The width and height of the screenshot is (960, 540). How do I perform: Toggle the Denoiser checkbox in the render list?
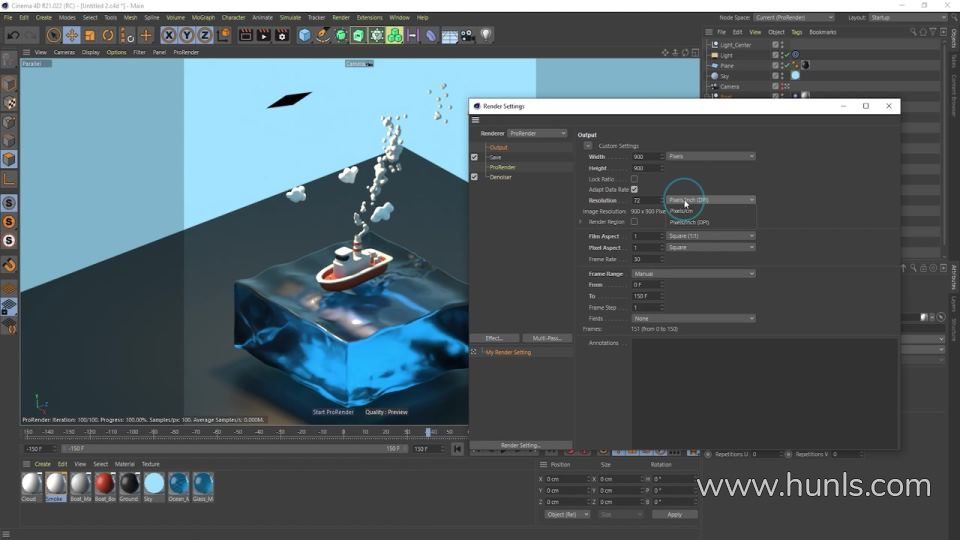tap(474, 177)
